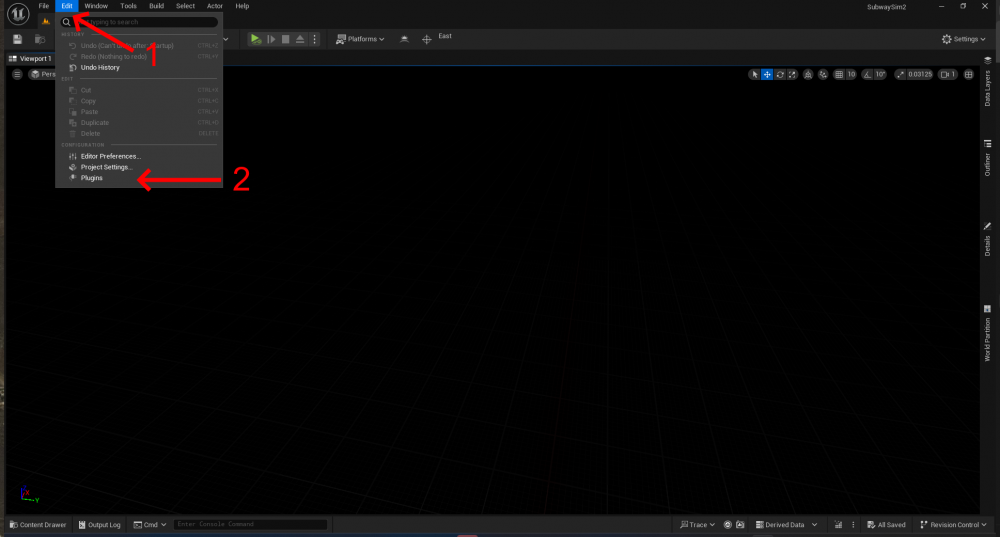Click the Select objects cursor tool
Screen dimensions: 1000x537
coord(755,74)
